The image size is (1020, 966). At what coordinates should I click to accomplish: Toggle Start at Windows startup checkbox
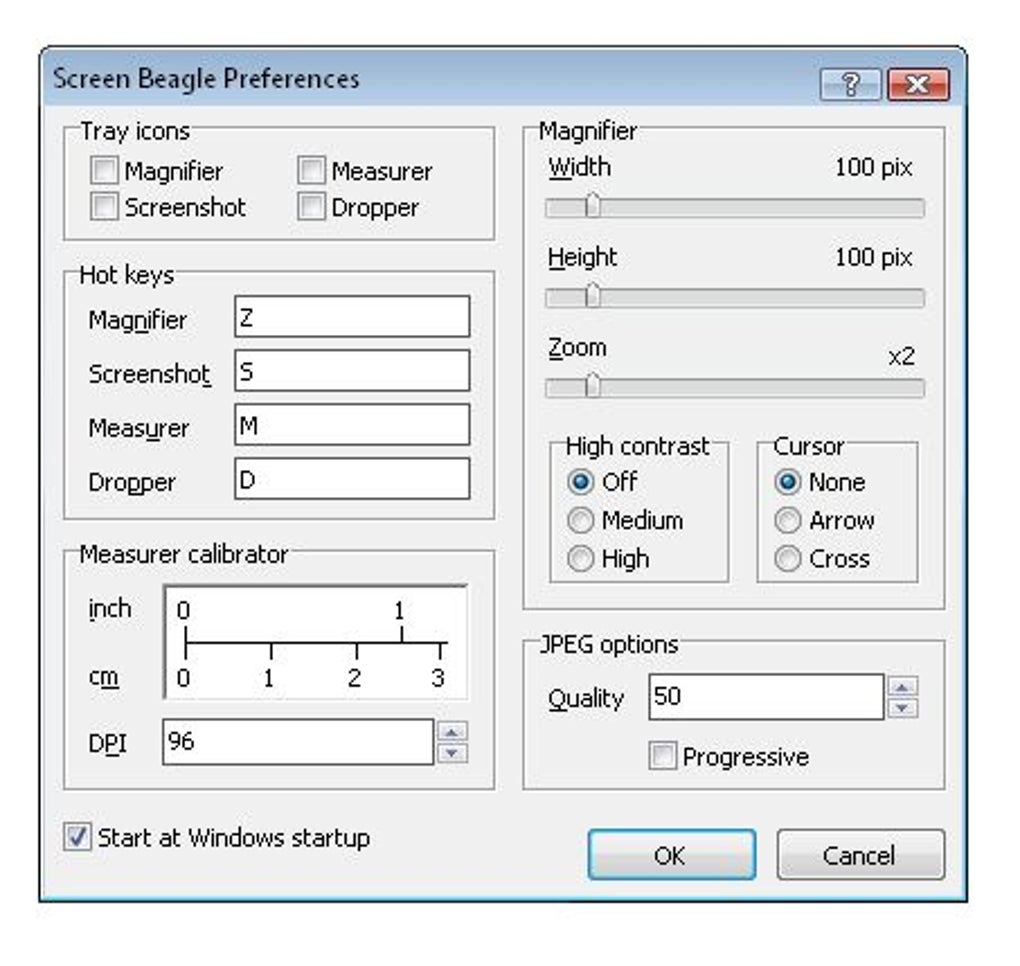pos(77,837)
